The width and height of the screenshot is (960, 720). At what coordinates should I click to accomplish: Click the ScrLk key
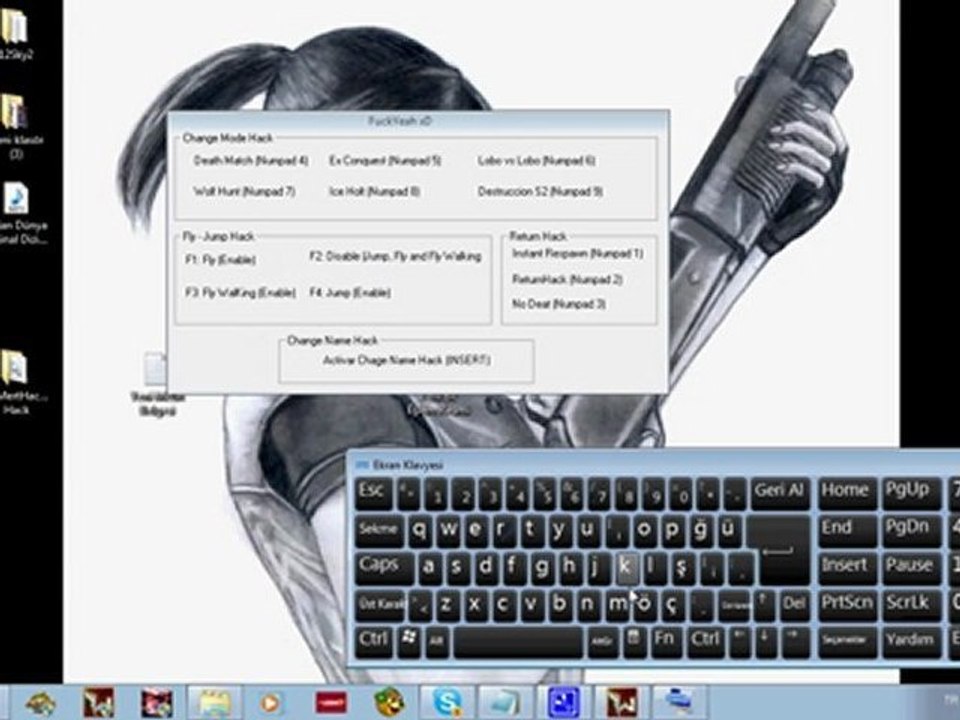coord(910,606)
